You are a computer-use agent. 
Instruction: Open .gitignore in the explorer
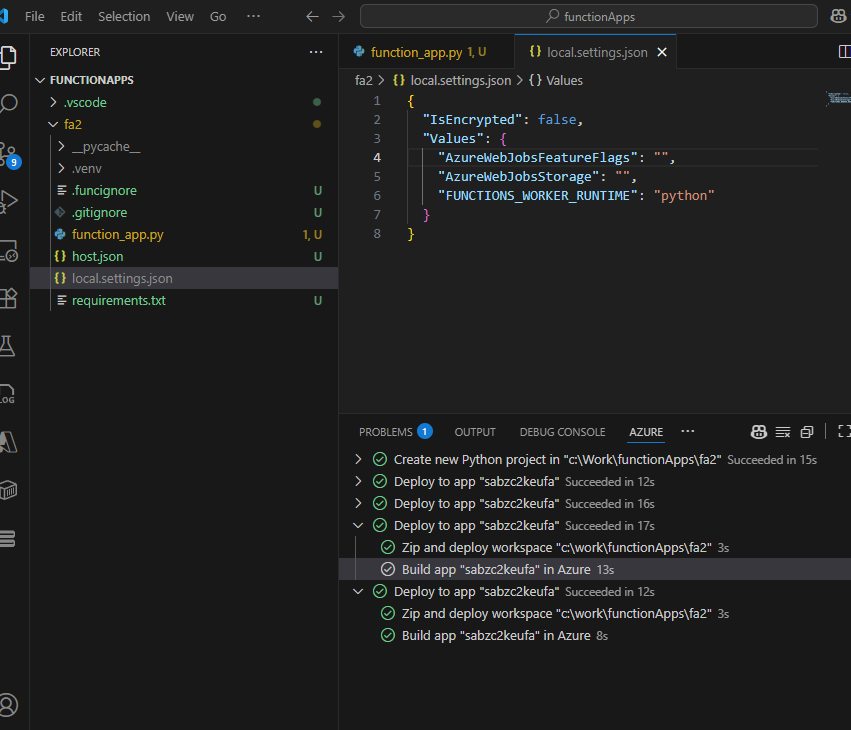(x=185, y=213)
